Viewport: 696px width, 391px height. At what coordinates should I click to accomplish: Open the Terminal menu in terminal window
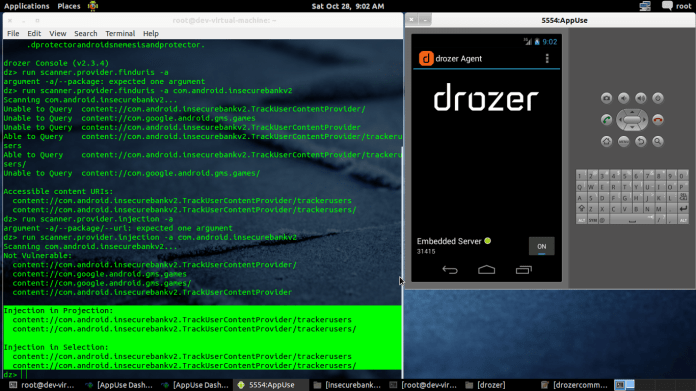(120, 33)
